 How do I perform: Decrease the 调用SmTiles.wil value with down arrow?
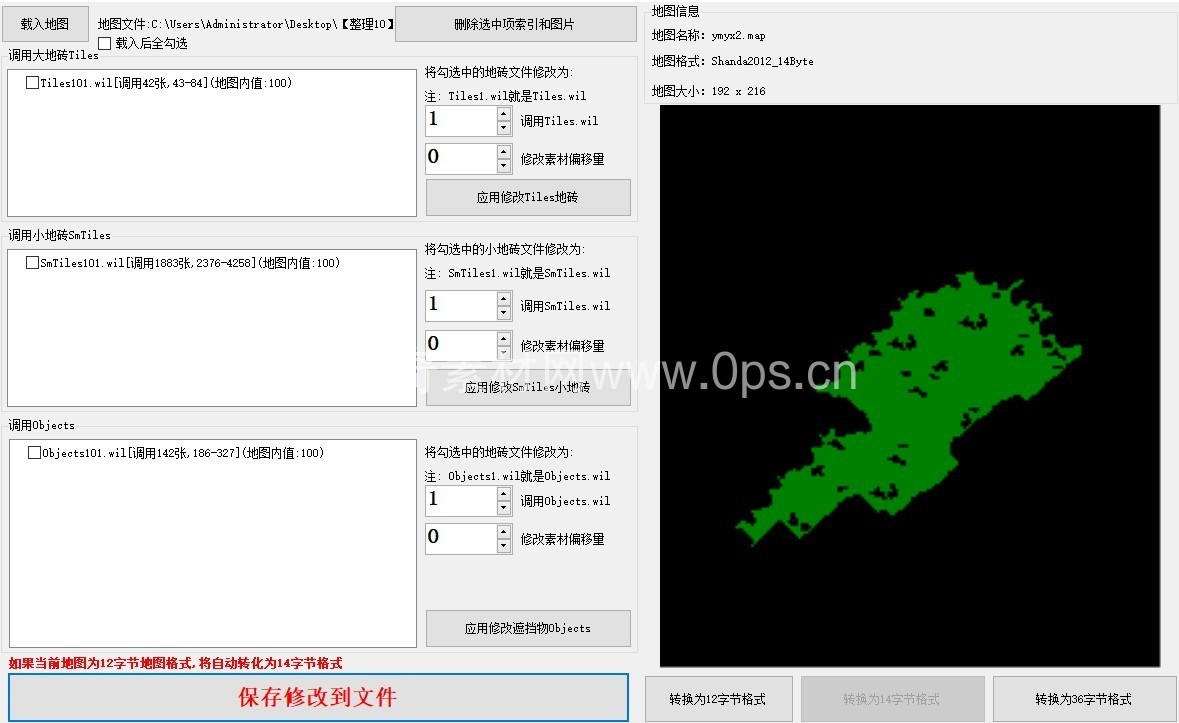[x=504, y=313]
